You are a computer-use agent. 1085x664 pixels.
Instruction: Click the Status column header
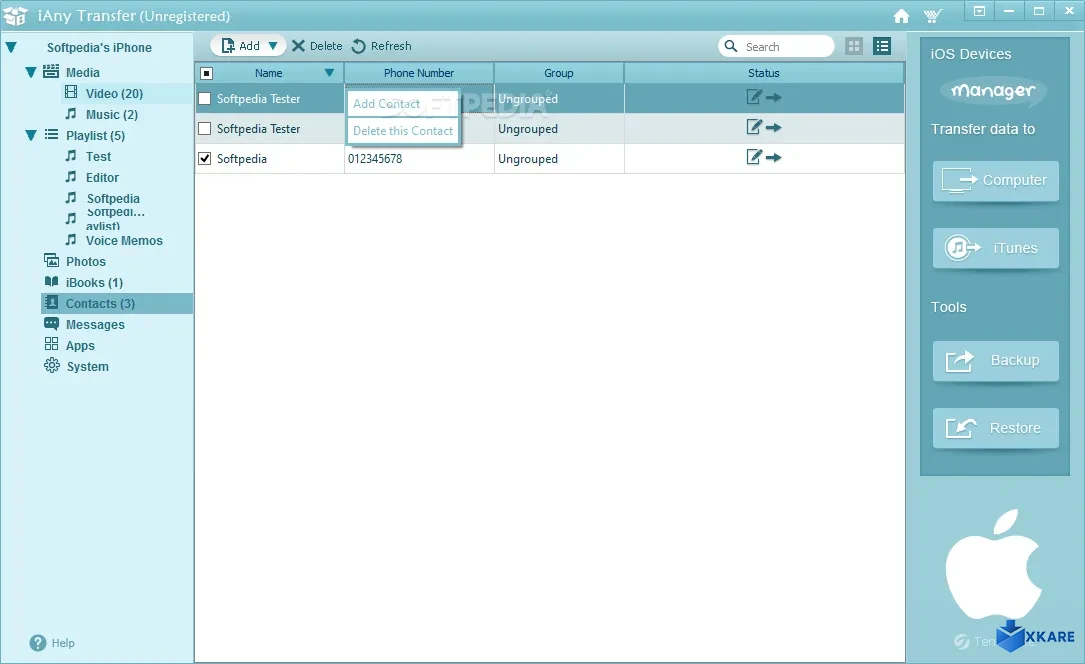coord(764,73)
